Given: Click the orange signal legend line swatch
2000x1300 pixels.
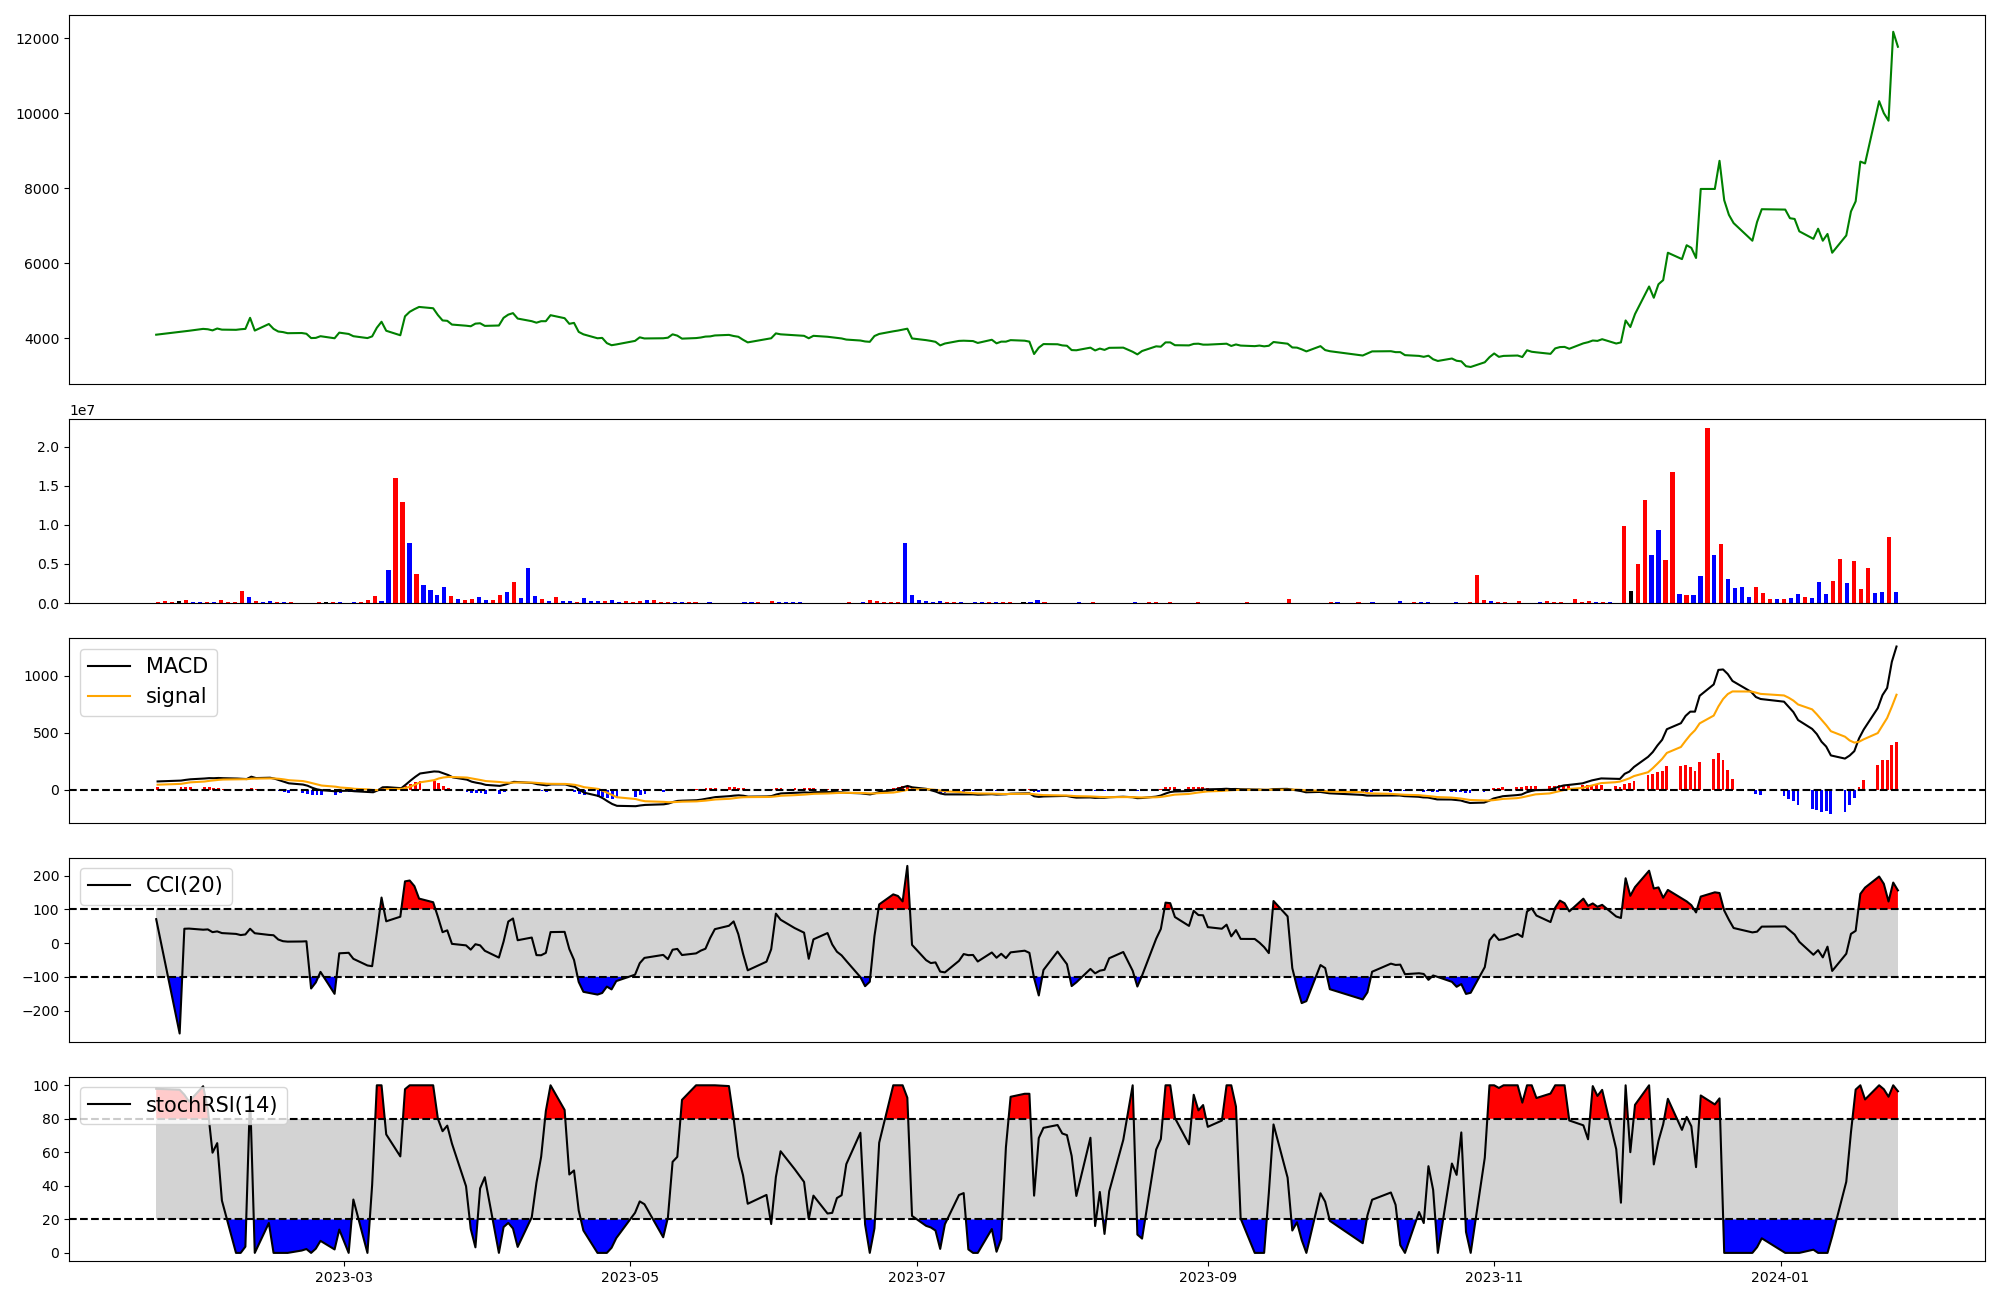Looking at the screenshot, I should coord(109,696).
